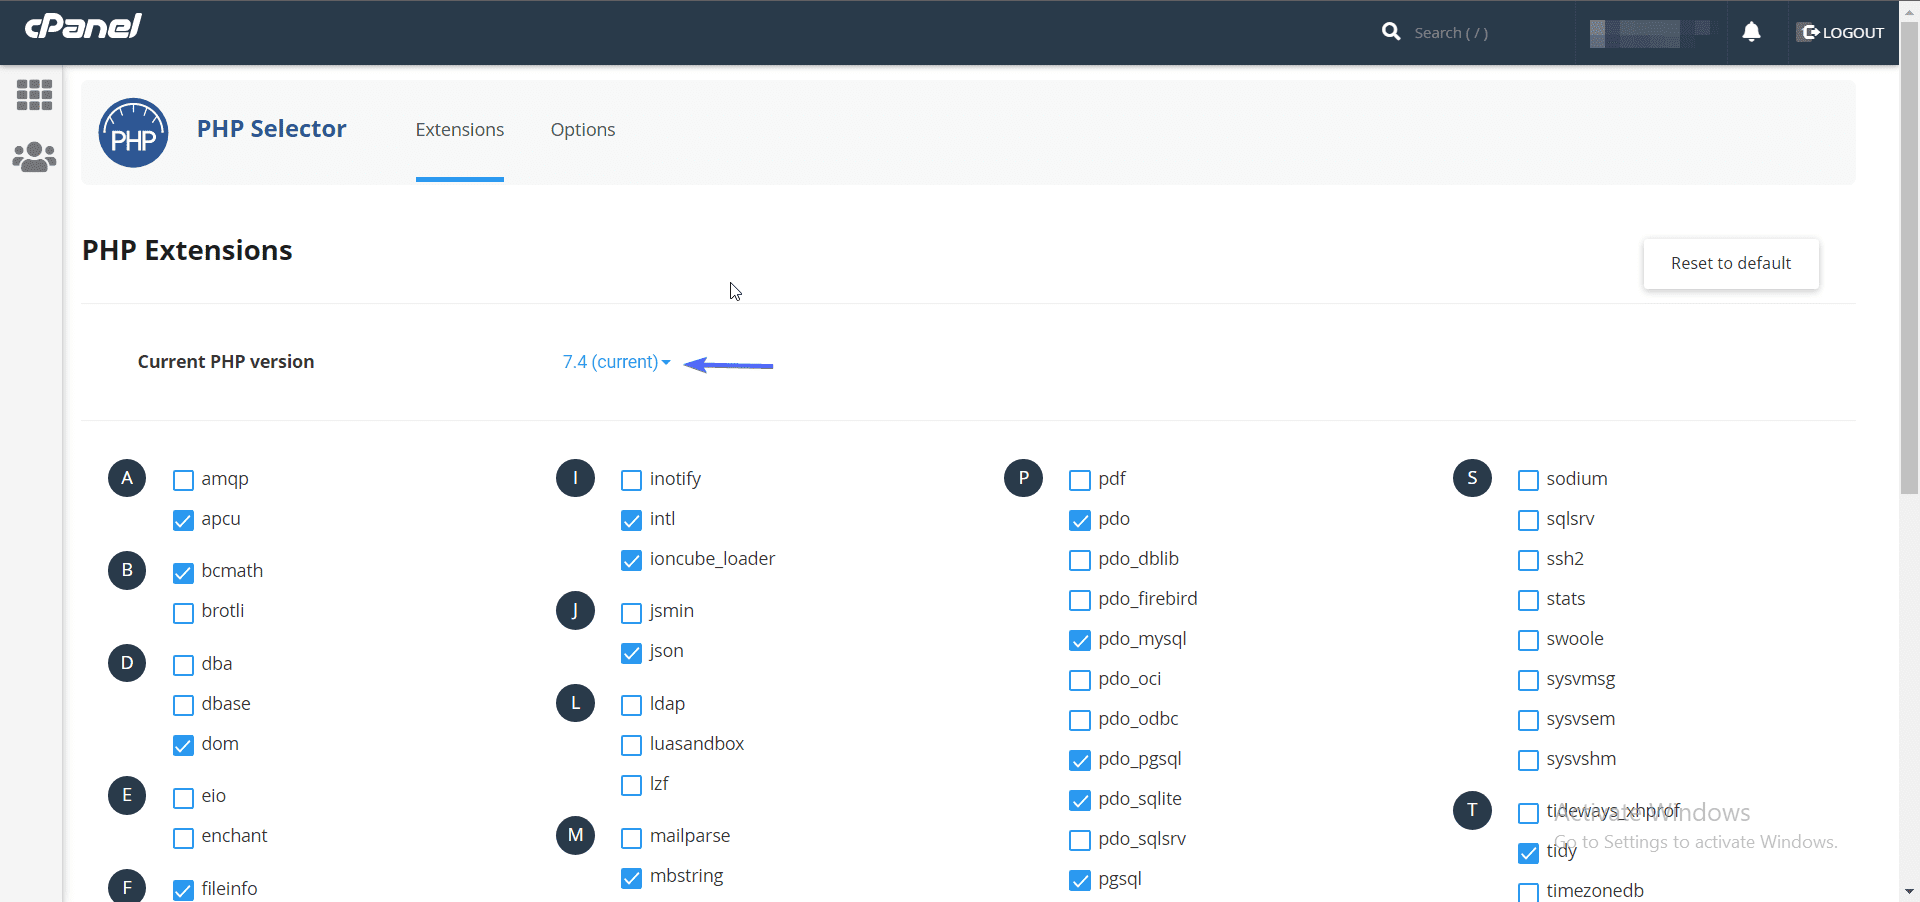The image size is (1920, 902).
Task: Click the PHP Selector round logo
Action: click(133, 133)
